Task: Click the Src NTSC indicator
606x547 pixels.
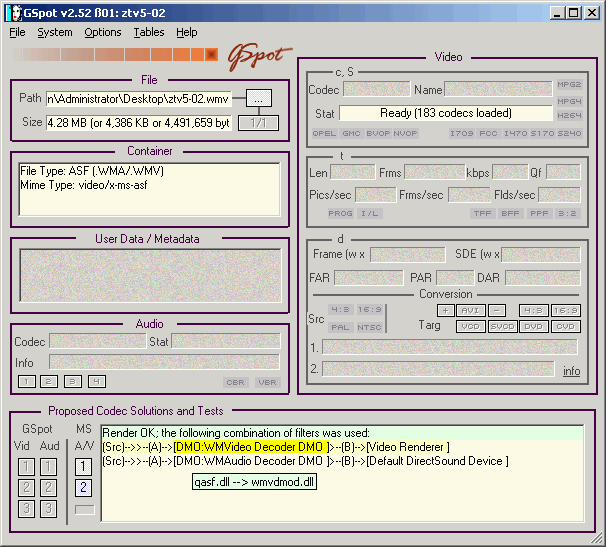Action: pos(369,327)
